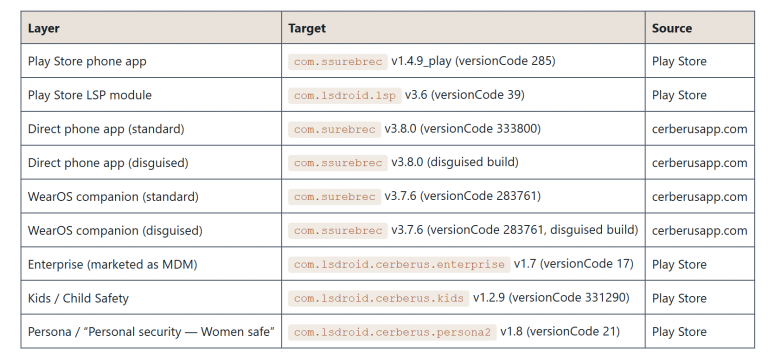The height and width of the screenshot is (361, 768).
Task: Click com.surebrec in Direct phone app (standard) row
Action: click(x=334, y=129)
